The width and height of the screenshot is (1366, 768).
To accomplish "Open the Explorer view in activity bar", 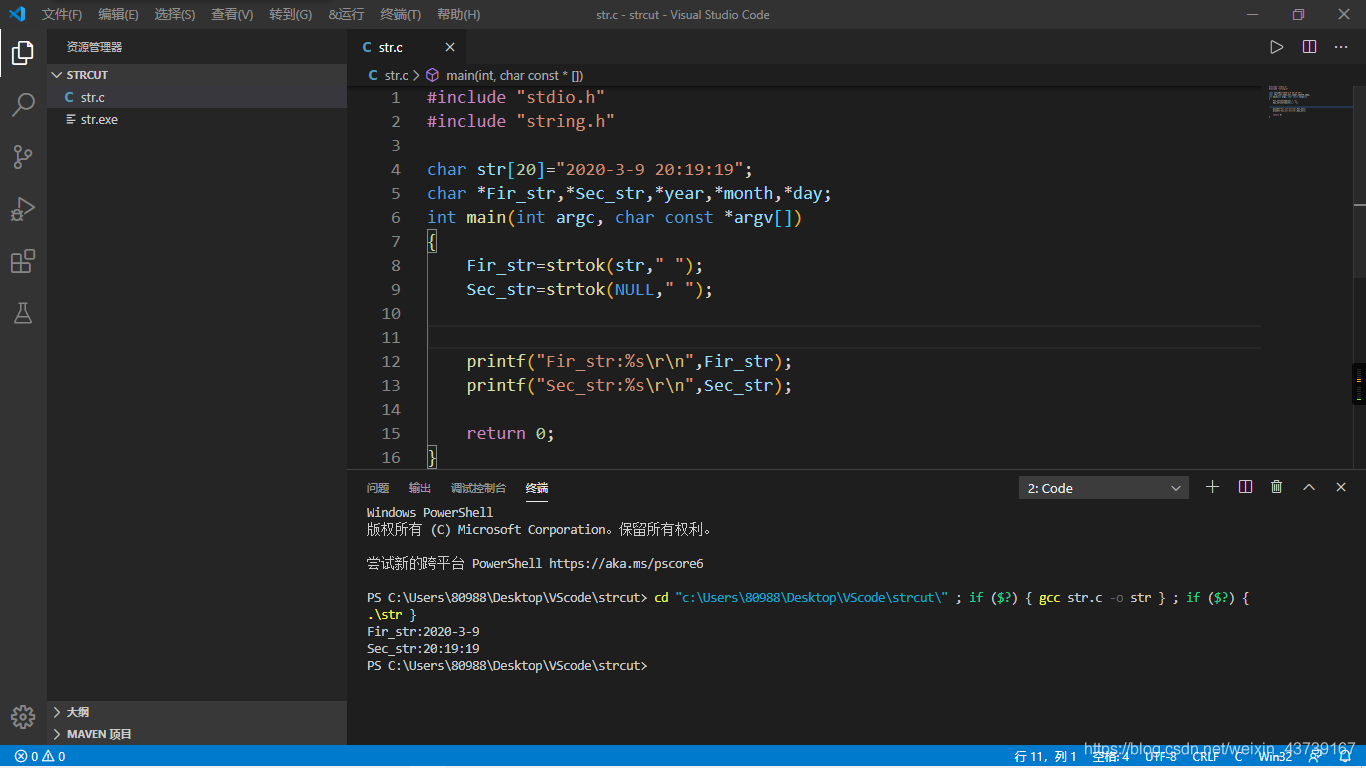I will [23, 53].
